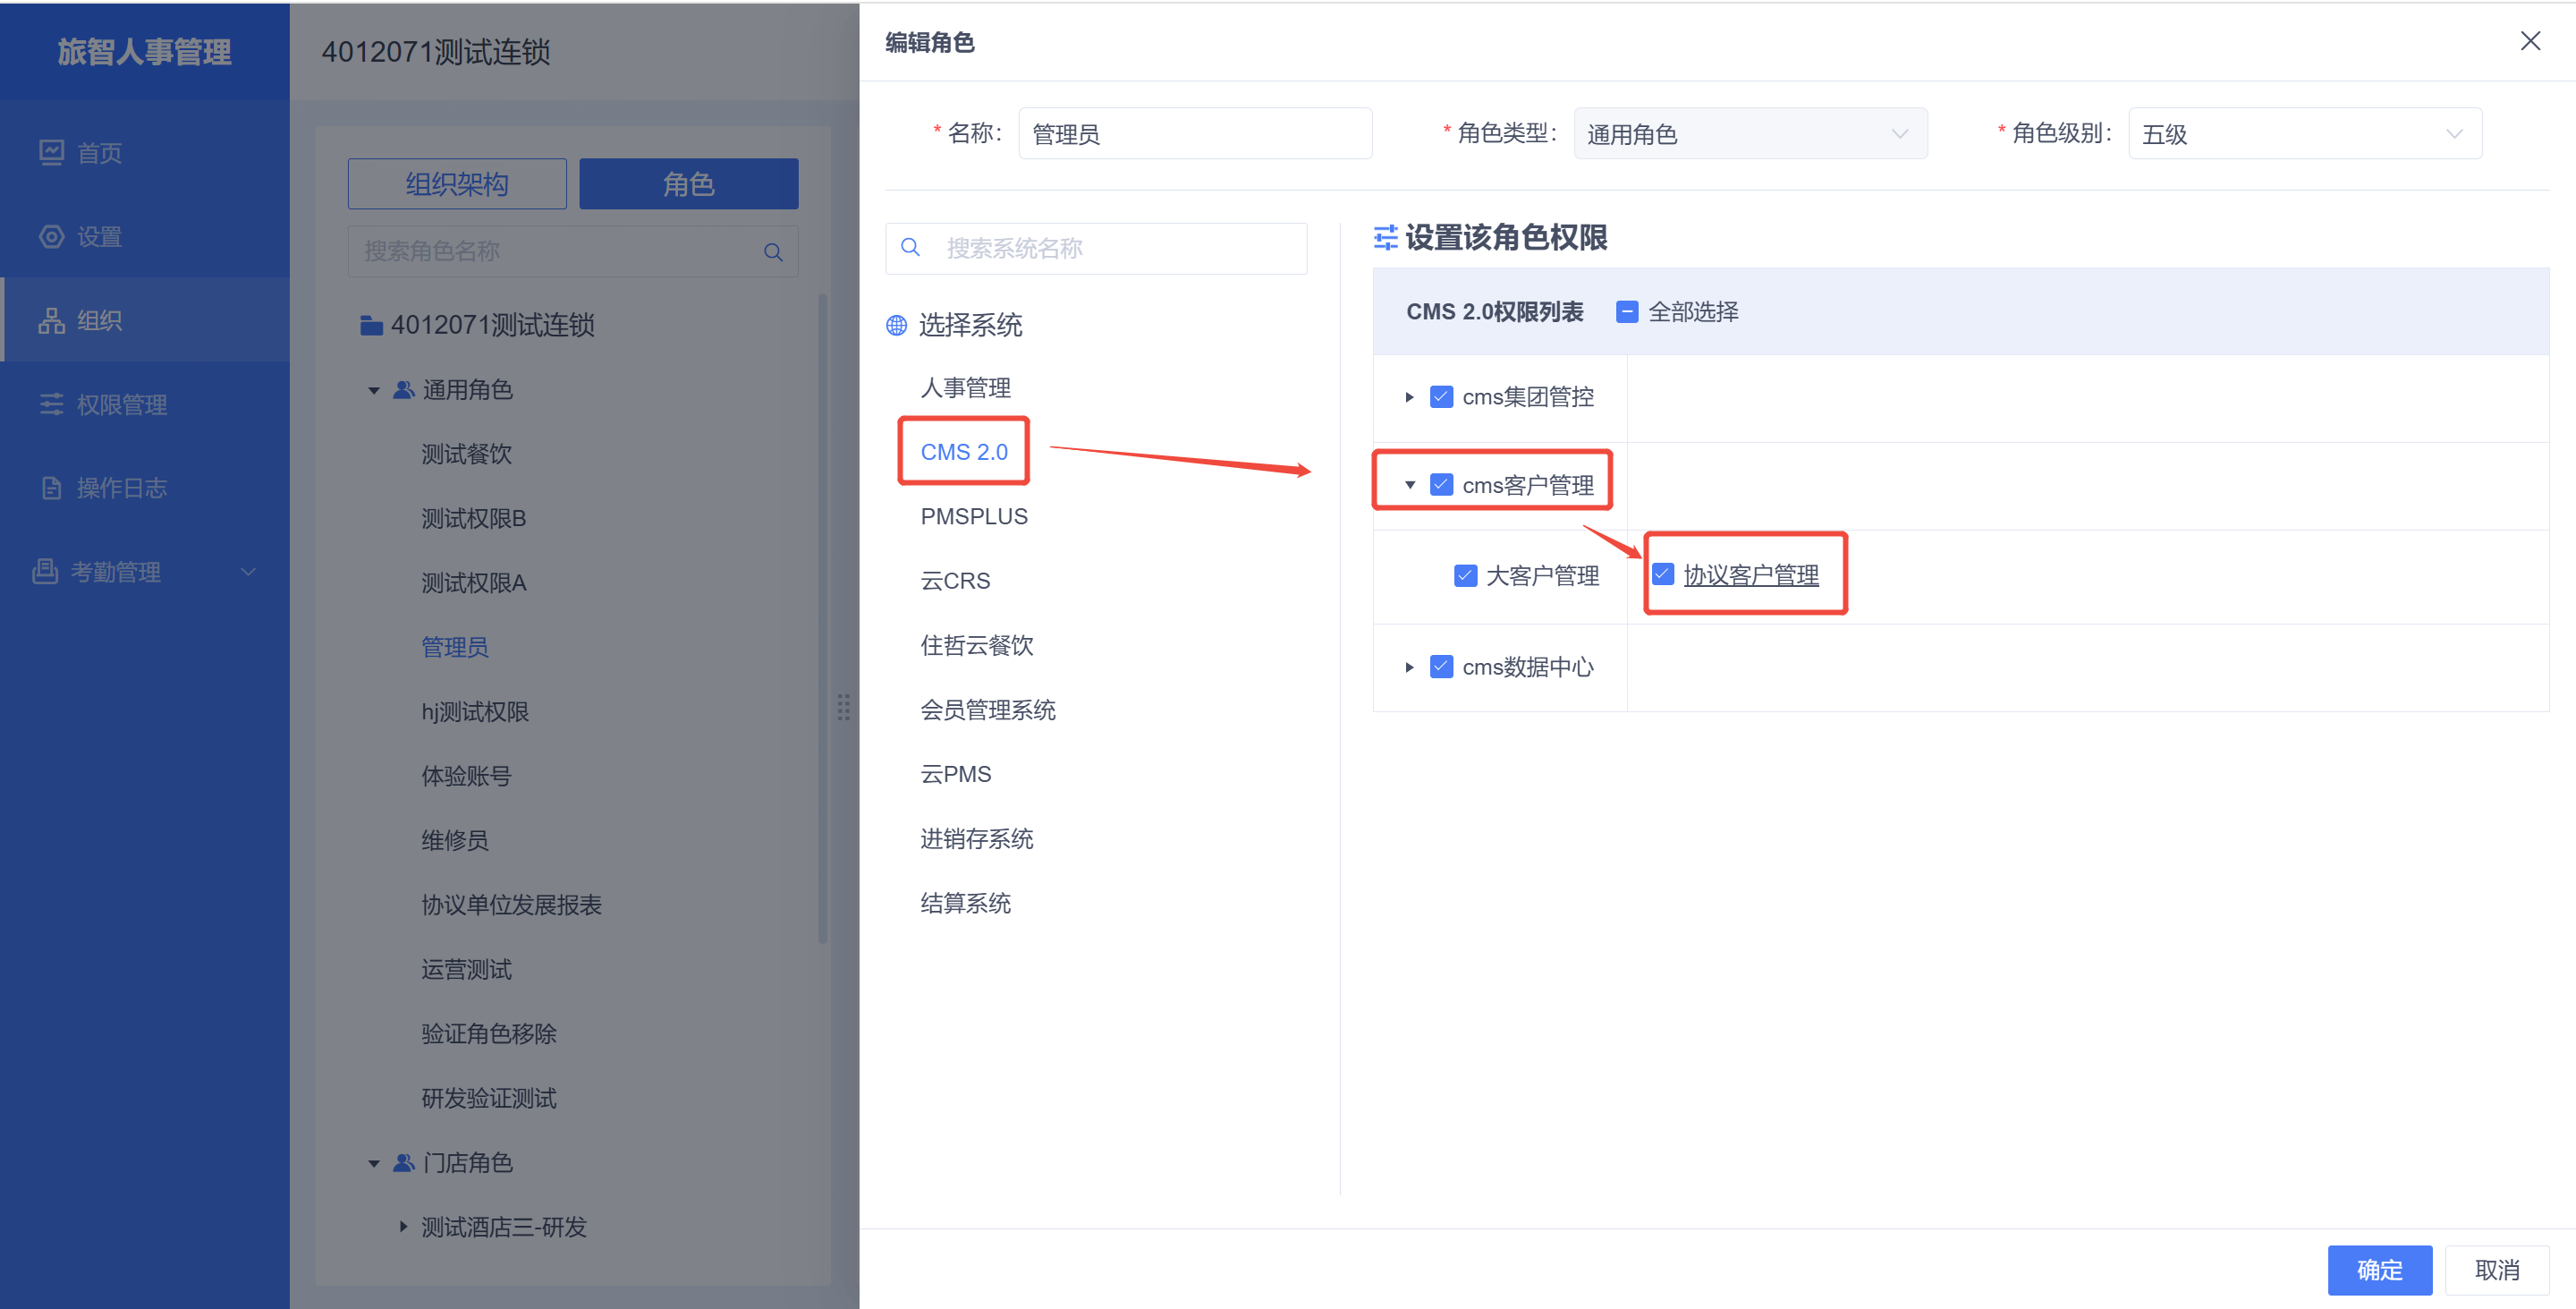Click the role tree vertical scrollbar
The width and height of the screenshot is (2576, 1309).
coord(823,618)
